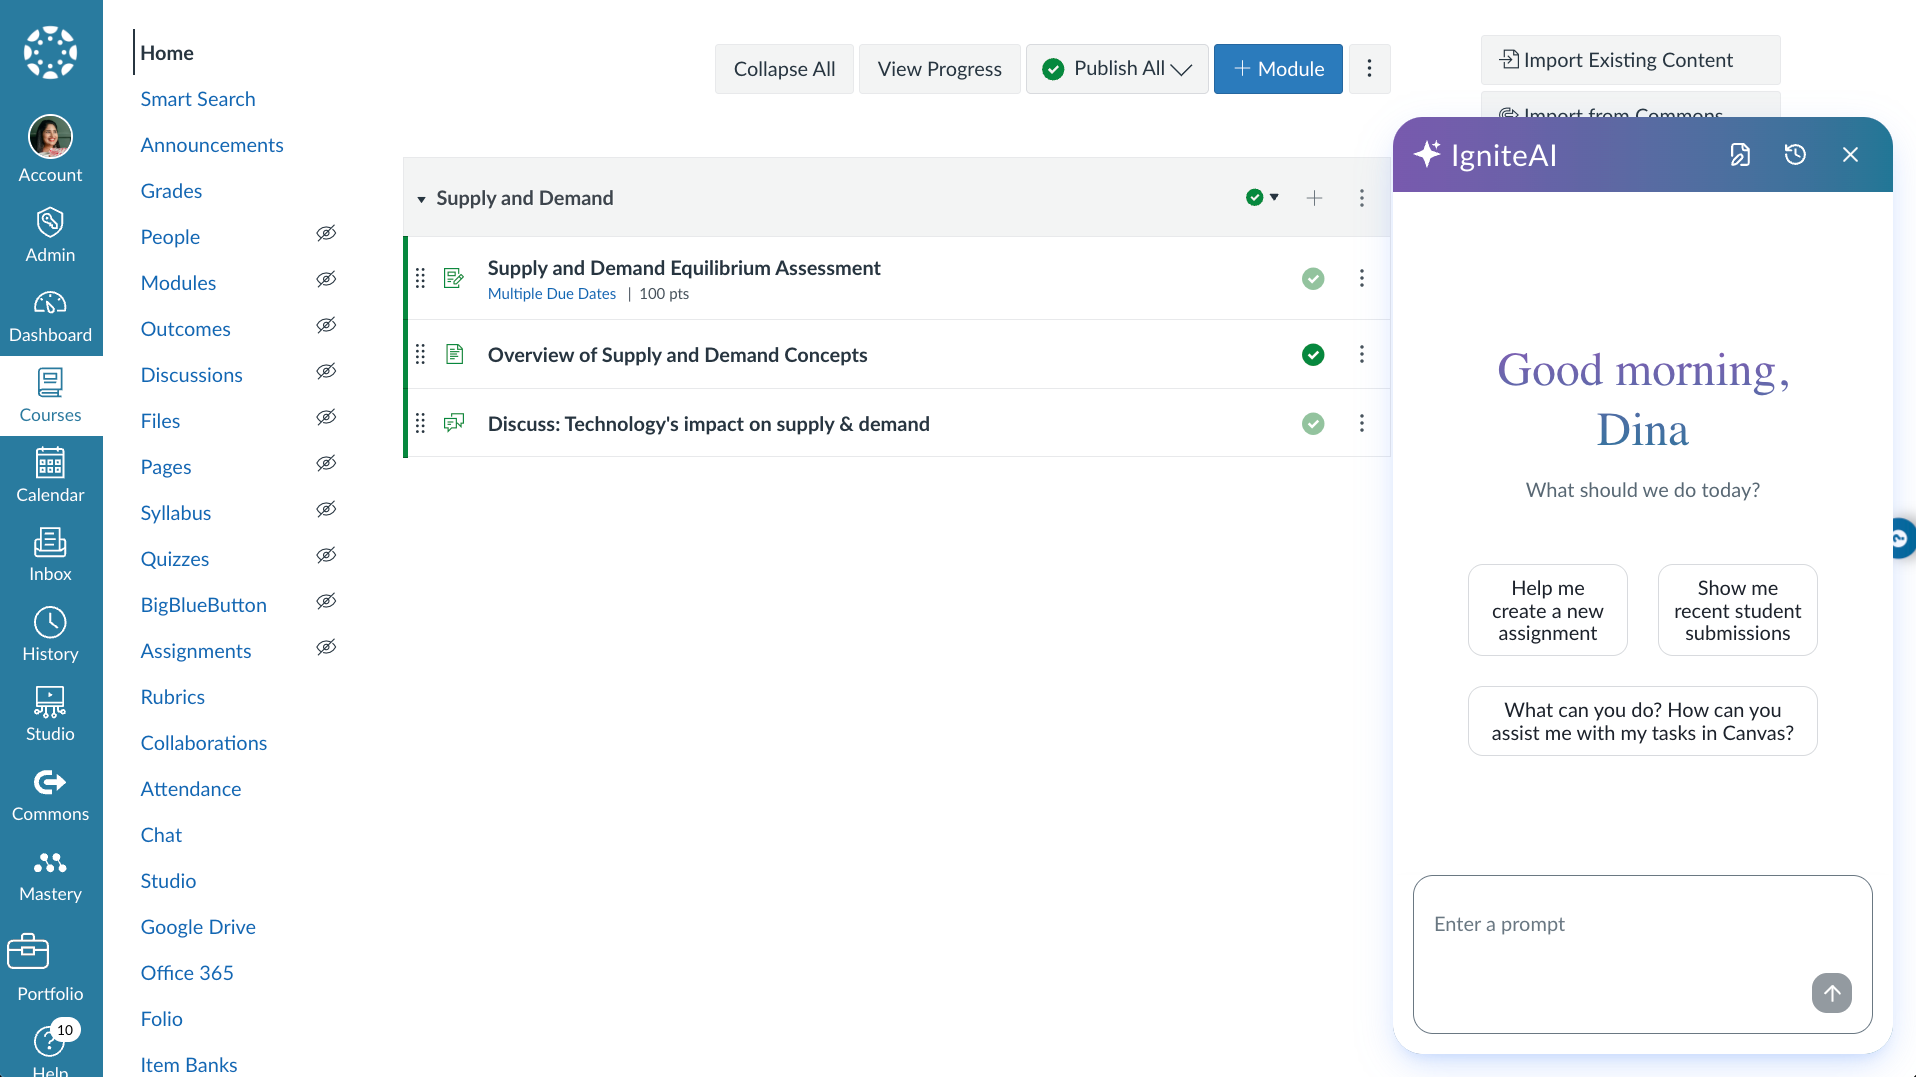Start new IgniteAI chat document icon
Viewport: 1916px width, 1077px height.
1740,155
